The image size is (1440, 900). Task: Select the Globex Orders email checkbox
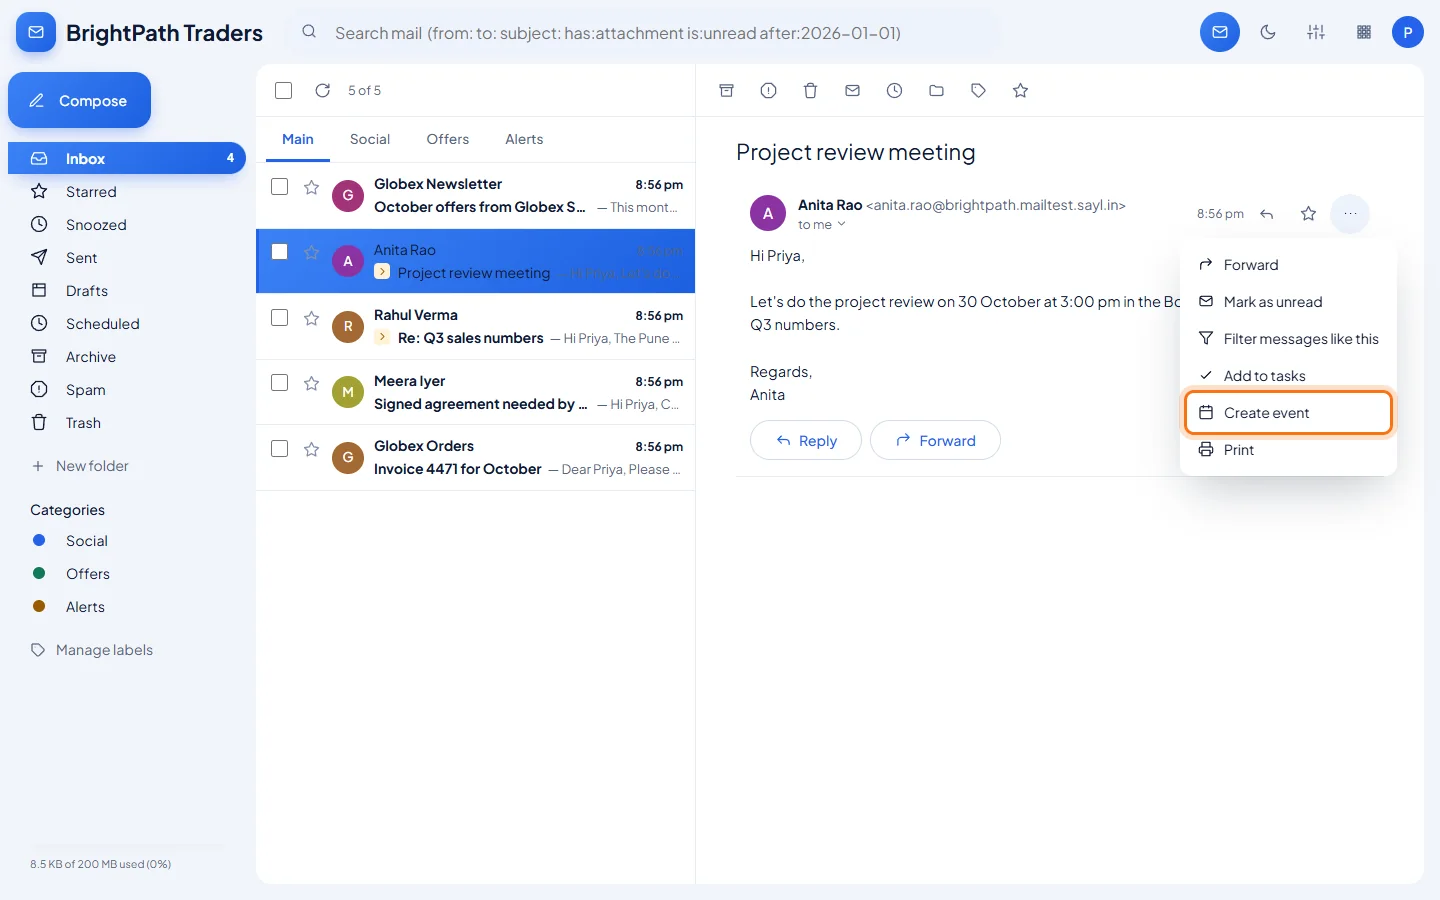(280, 449)
